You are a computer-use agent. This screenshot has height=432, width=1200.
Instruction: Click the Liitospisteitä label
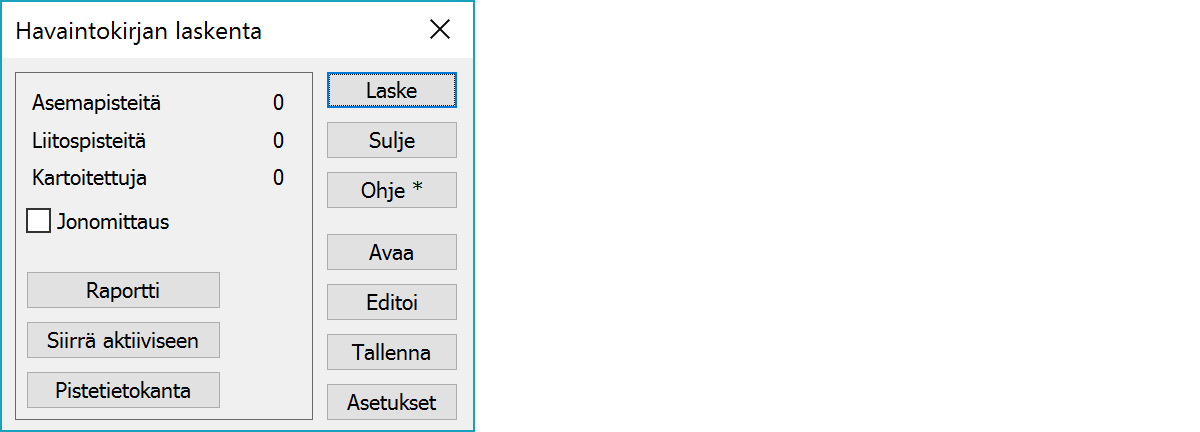(89, 141)
